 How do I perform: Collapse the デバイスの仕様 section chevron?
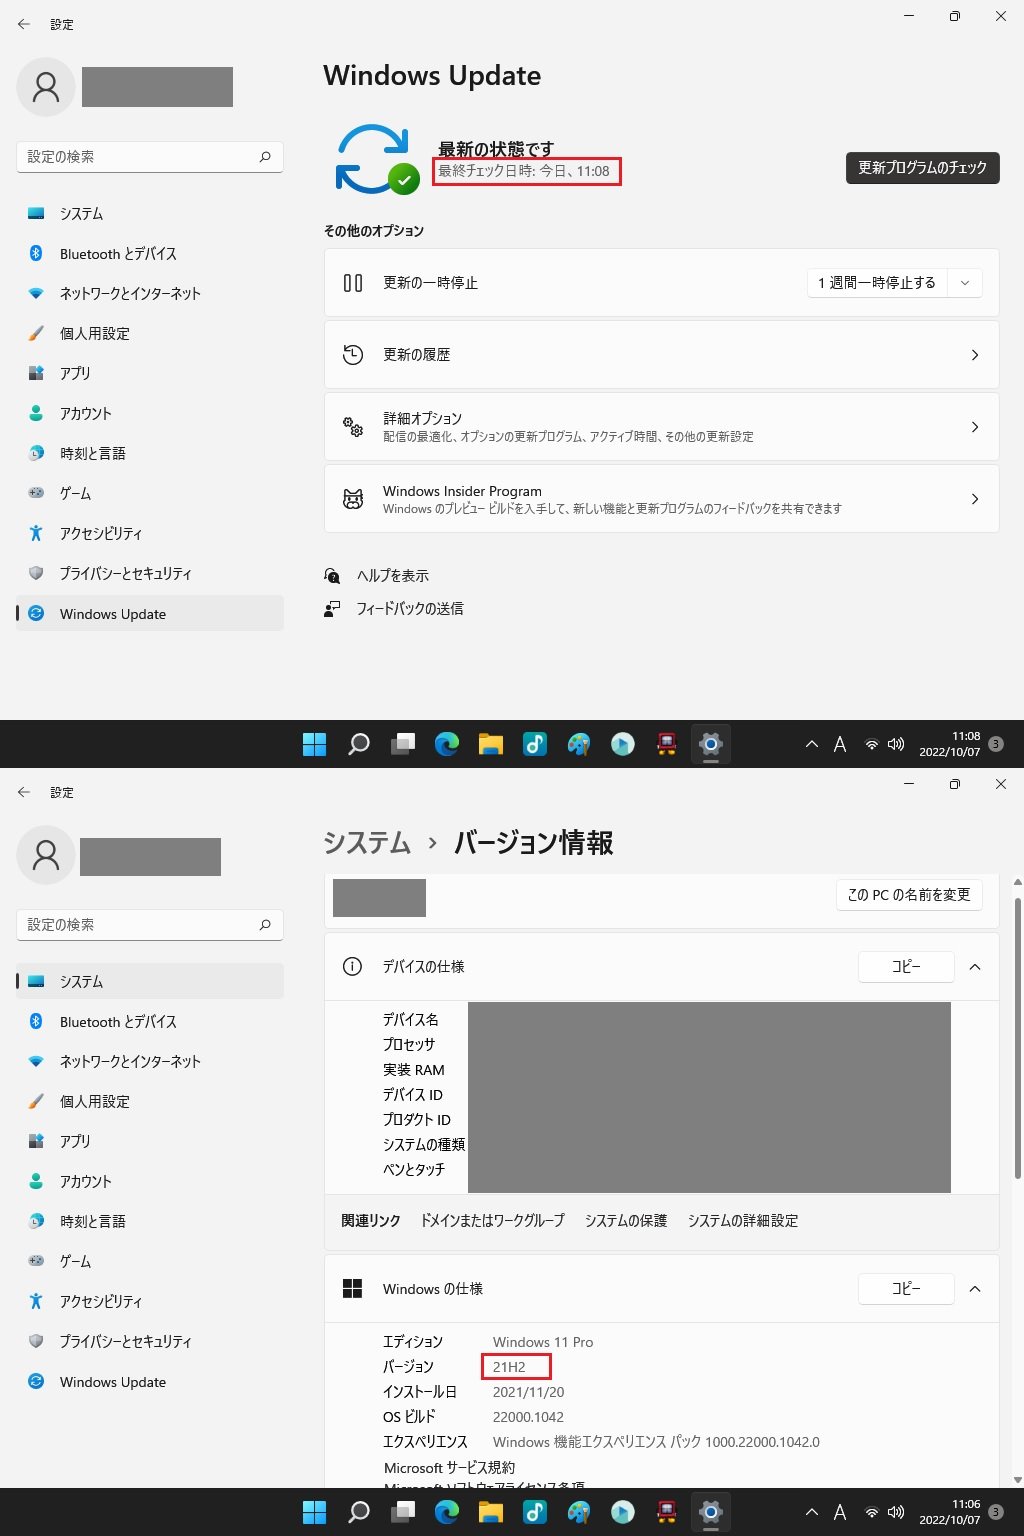point(975,967)
